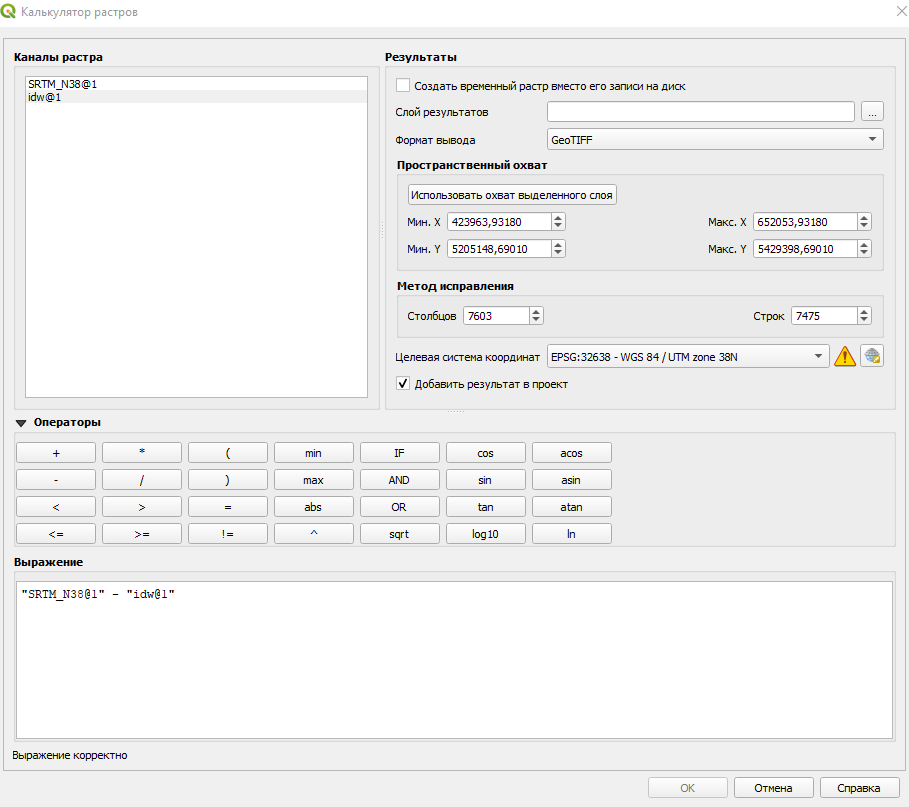Adjust the rows spinner arrows
Screen dimensions: 909x807
point(864,315)
